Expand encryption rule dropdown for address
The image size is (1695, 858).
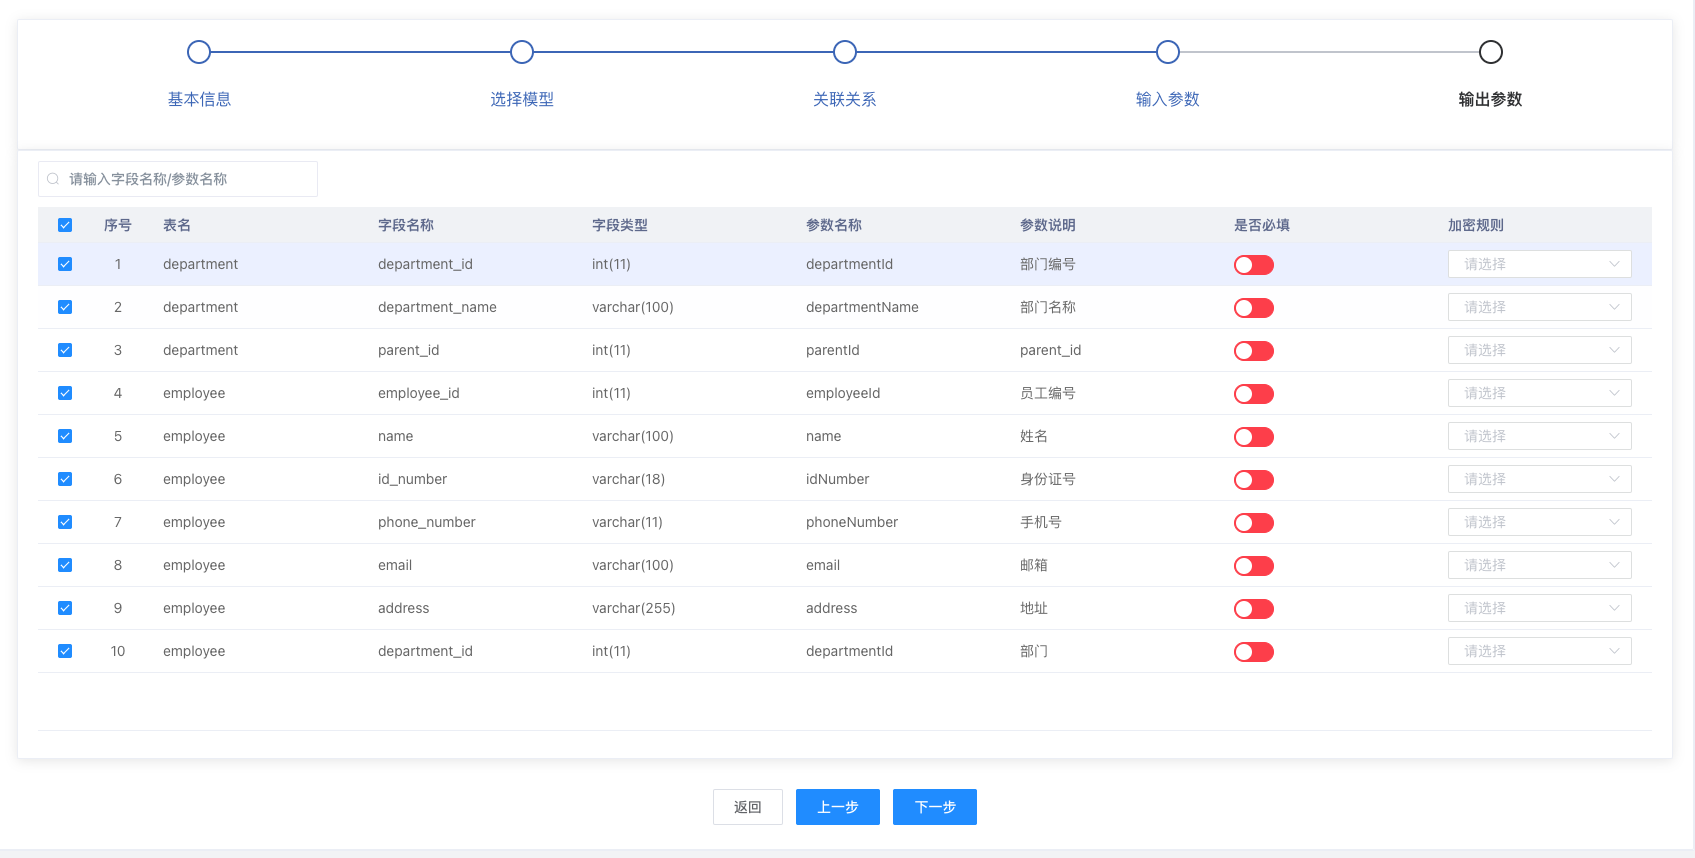coord(1539,608)
